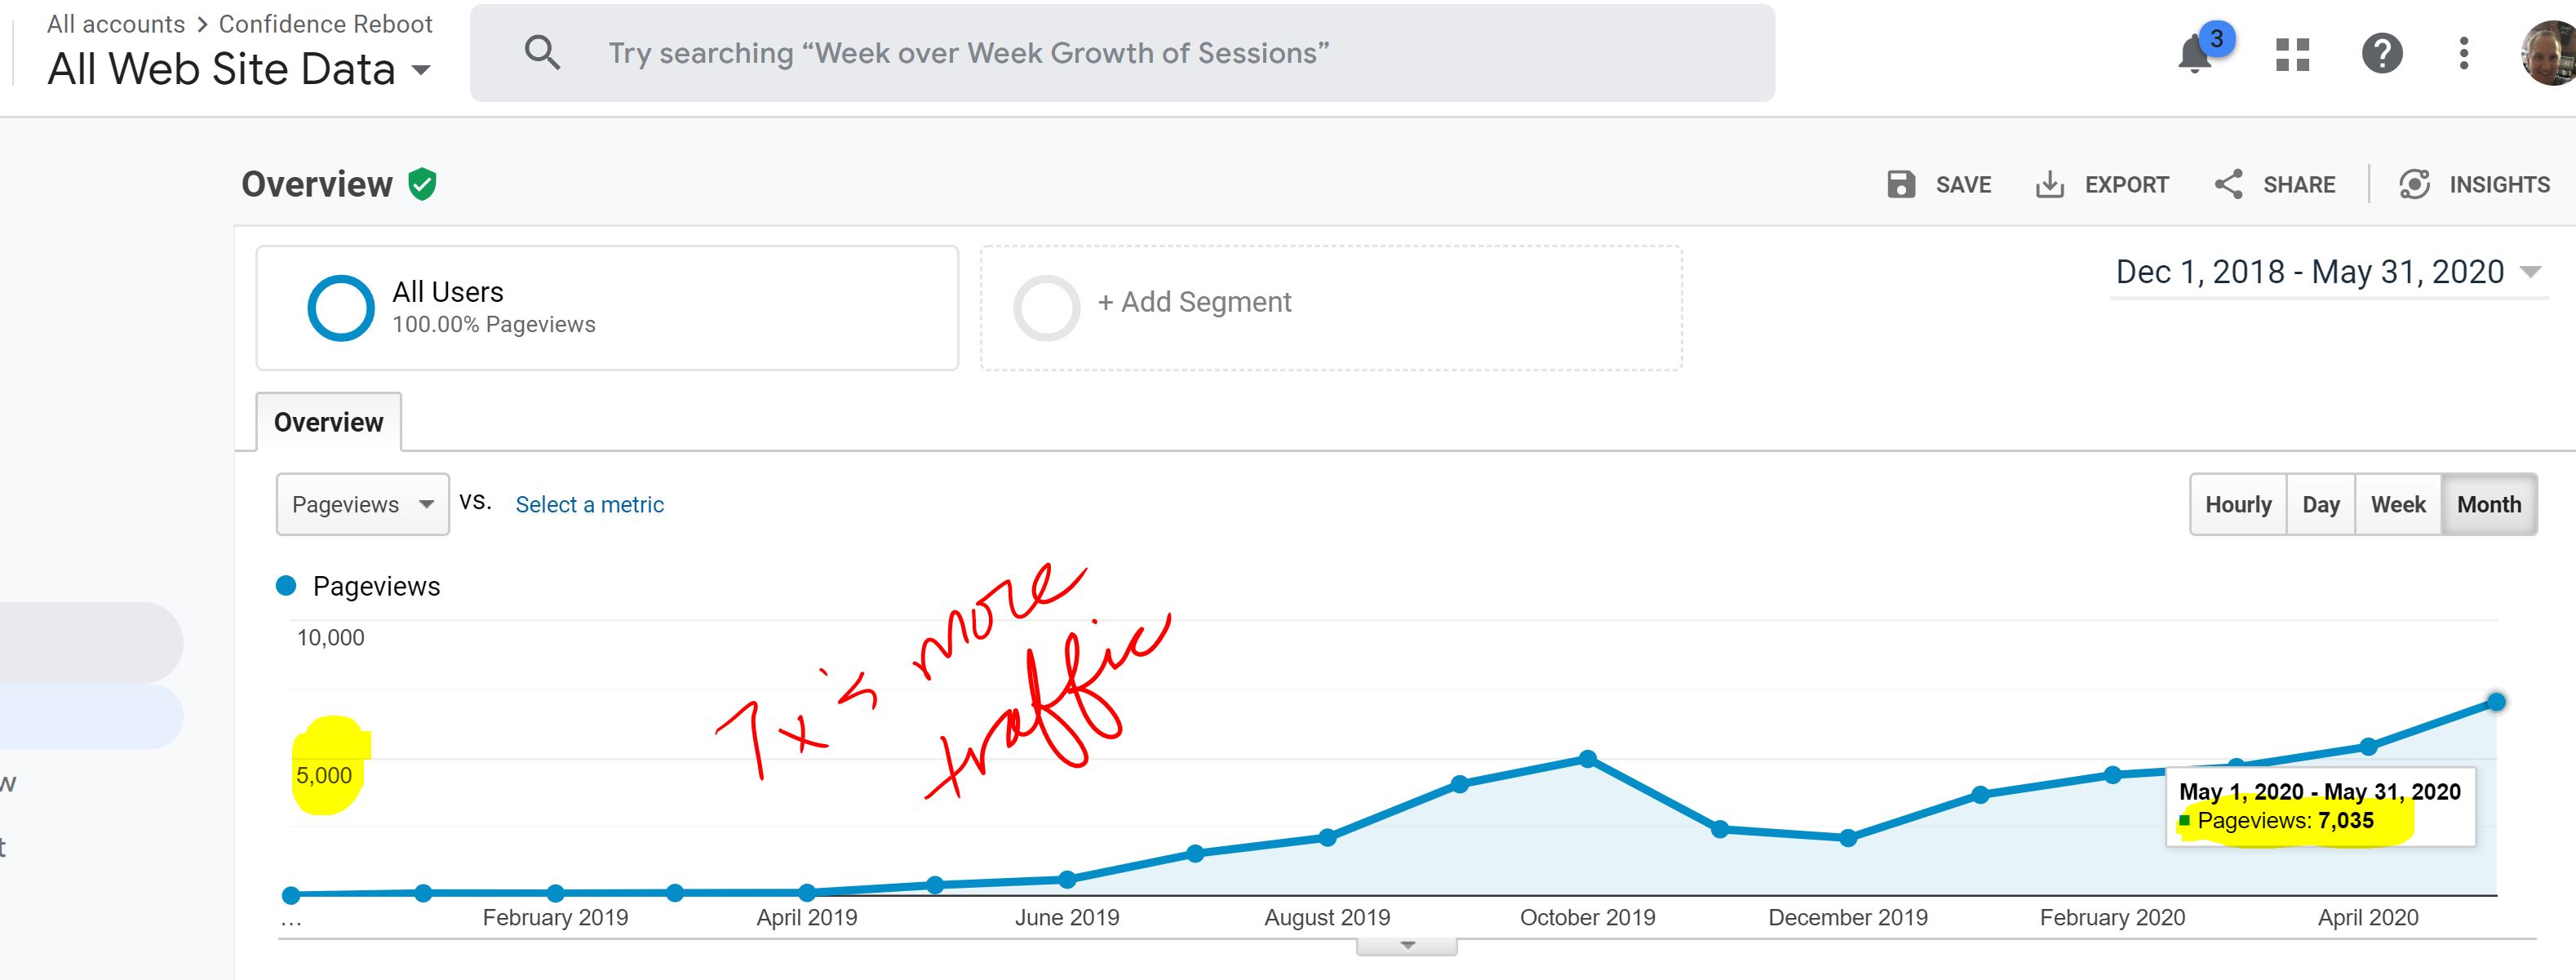Open the help question mark icon
Viewport: 2576px width, 980px height.
[2382, 53]
